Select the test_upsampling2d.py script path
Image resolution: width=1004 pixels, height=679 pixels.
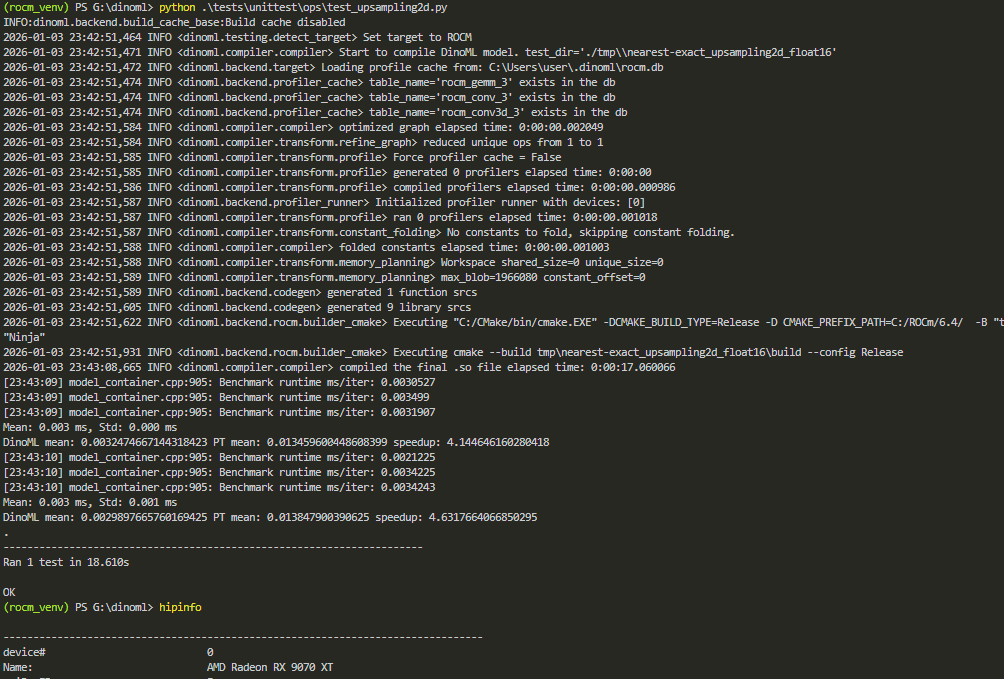point(324,8)
